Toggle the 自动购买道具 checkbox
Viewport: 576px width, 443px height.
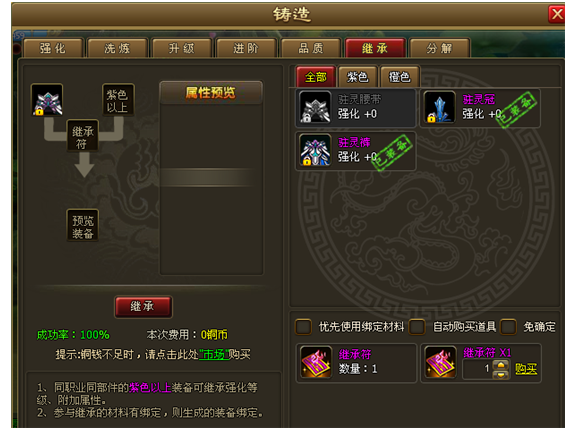point(417,327)
